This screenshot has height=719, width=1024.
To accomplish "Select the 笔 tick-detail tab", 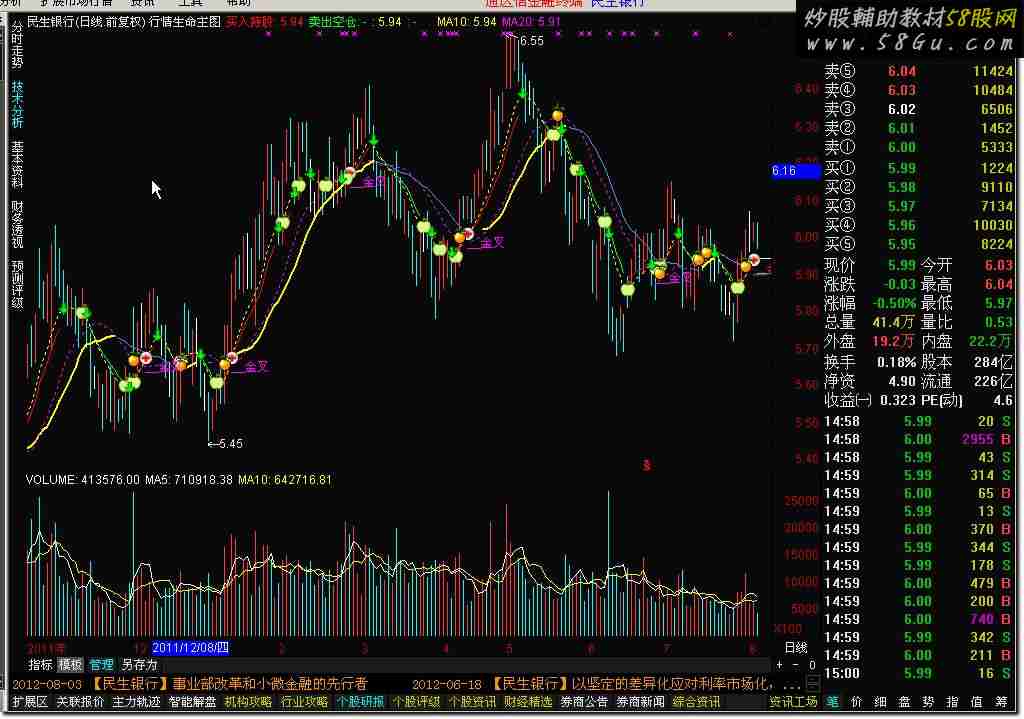I will coord(833,702).
